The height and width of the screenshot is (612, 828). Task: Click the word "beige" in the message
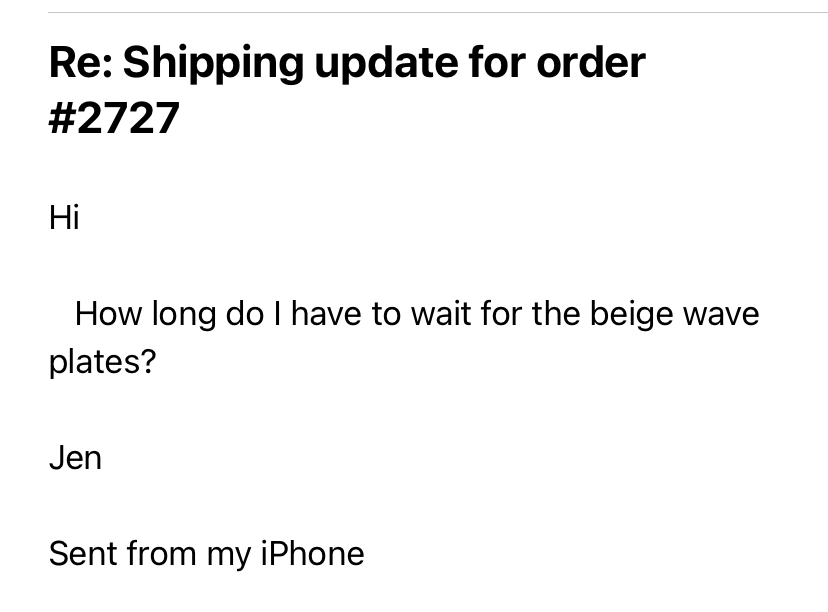632,316
